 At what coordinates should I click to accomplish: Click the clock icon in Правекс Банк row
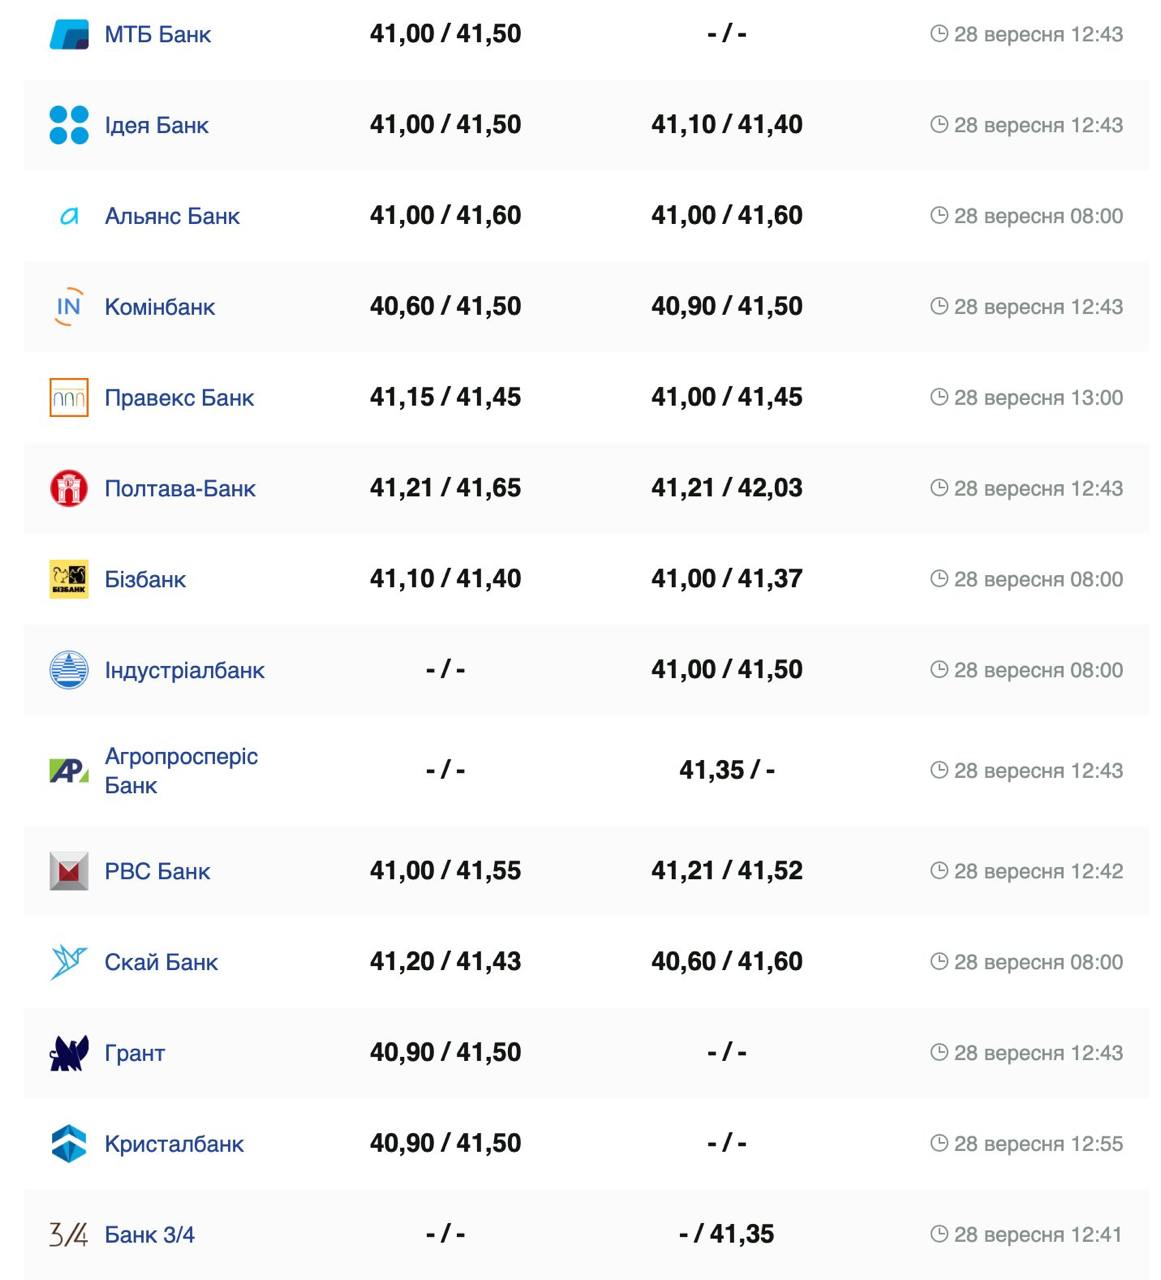tap(939, 397)
